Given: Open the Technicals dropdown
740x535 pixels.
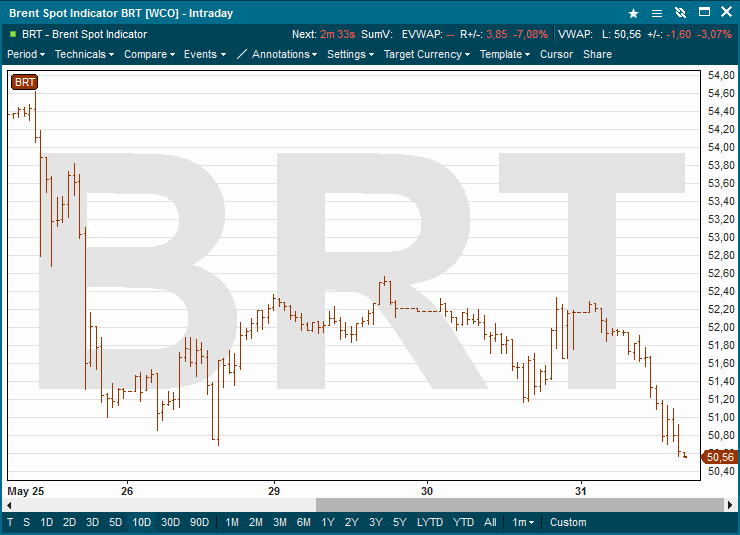Looking at the screenshot, I should click(84, 54).
